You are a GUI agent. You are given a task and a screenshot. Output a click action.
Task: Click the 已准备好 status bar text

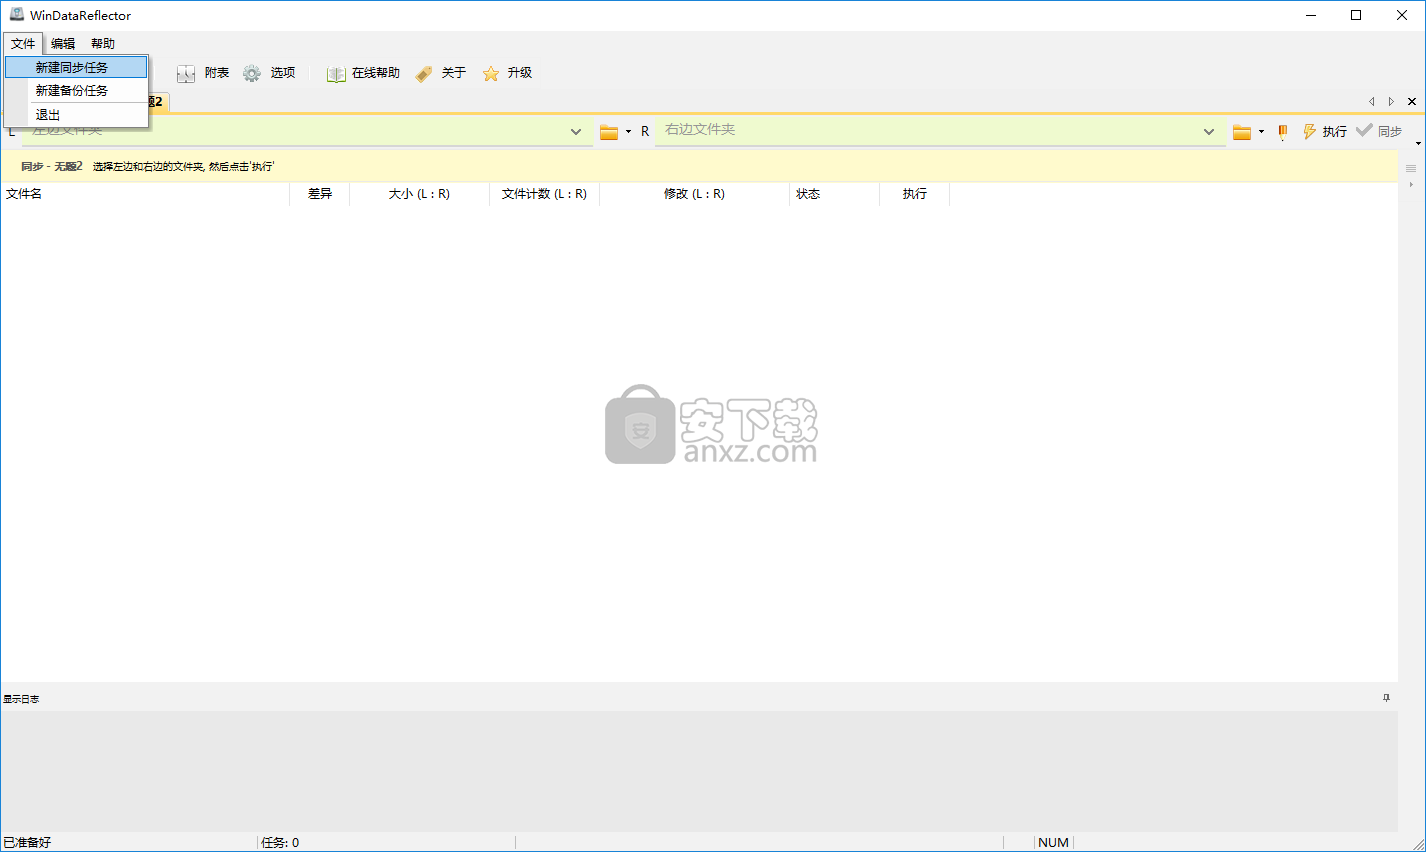[28, 842]
